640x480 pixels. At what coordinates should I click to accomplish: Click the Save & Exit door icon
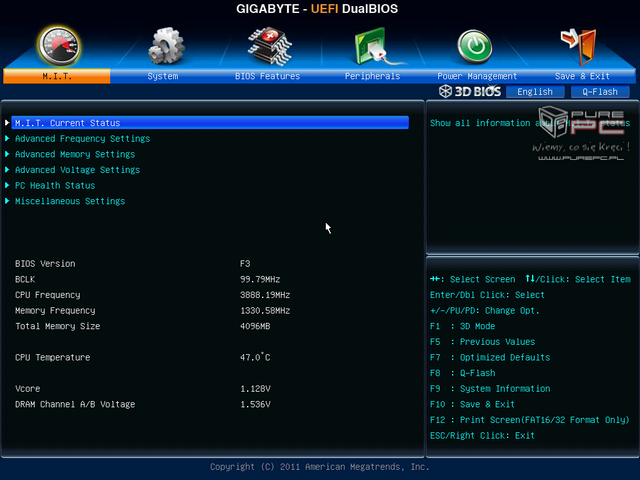pos(579,47)
